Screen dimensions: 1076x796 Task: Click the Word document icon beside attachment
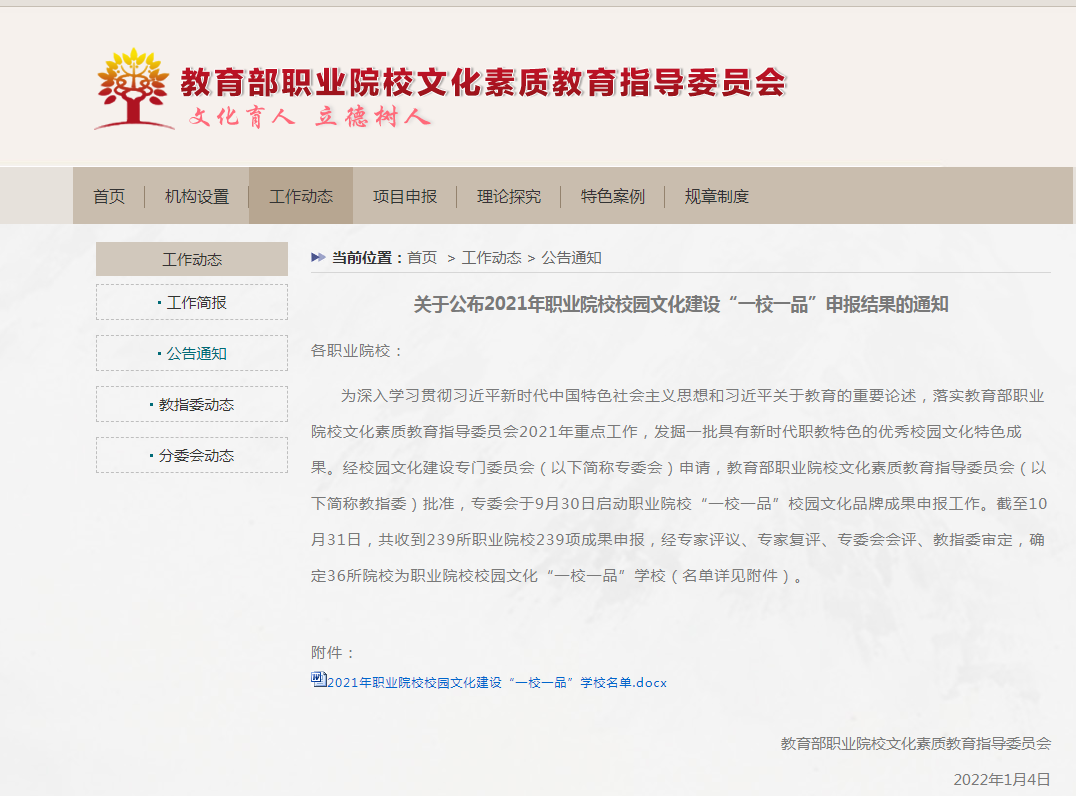coord(318,680)
